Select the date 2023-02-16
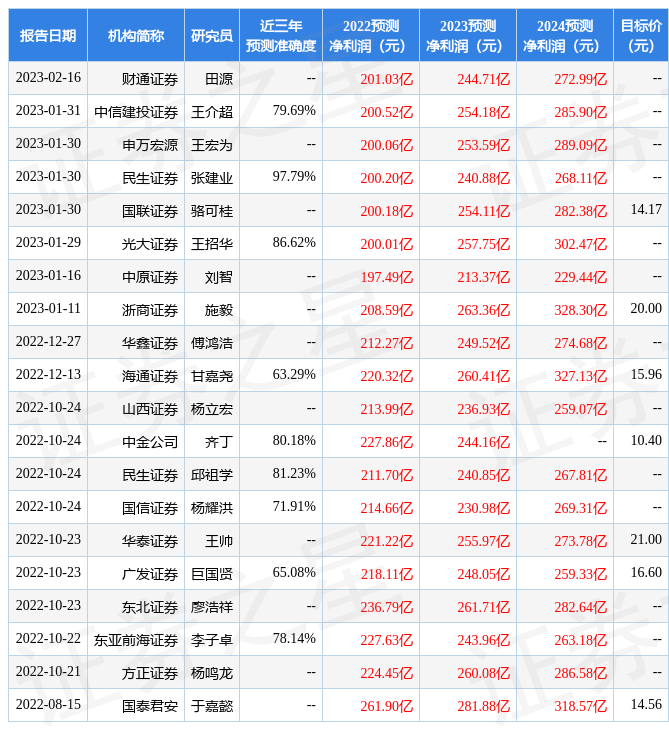The image size is (669, 730). point(48,77)
